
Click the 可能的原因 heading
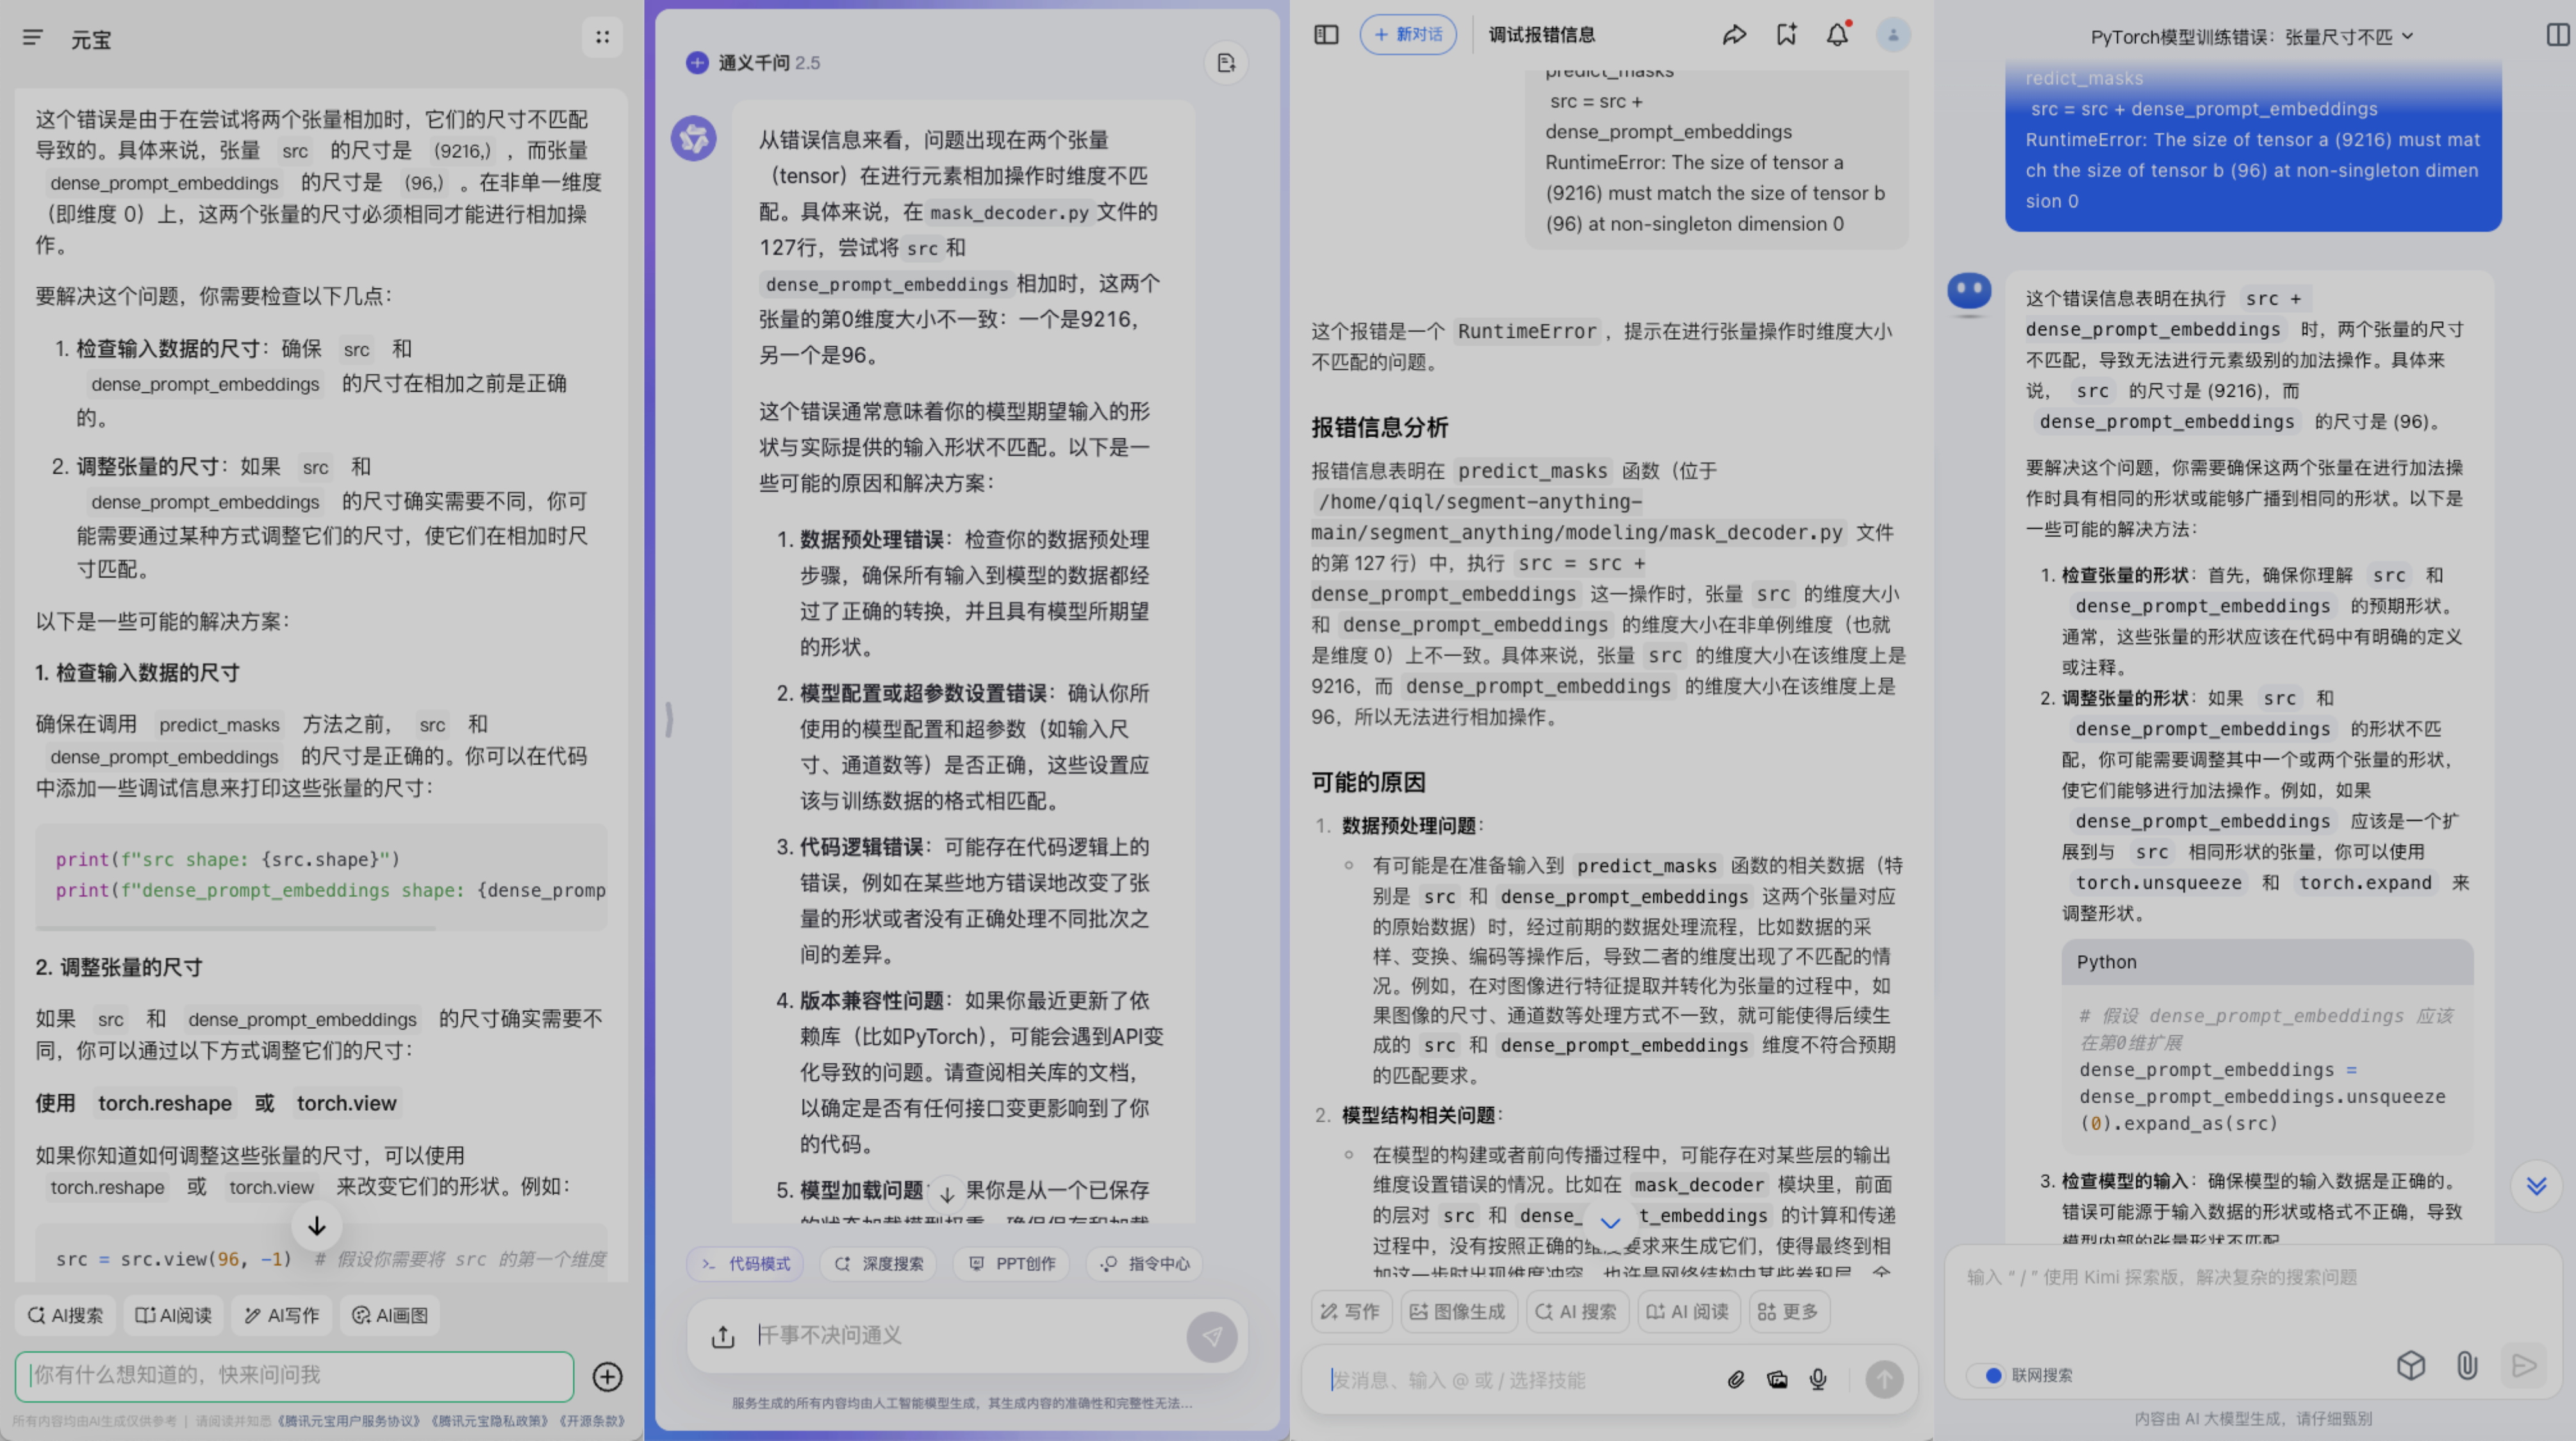[1368, 783]
